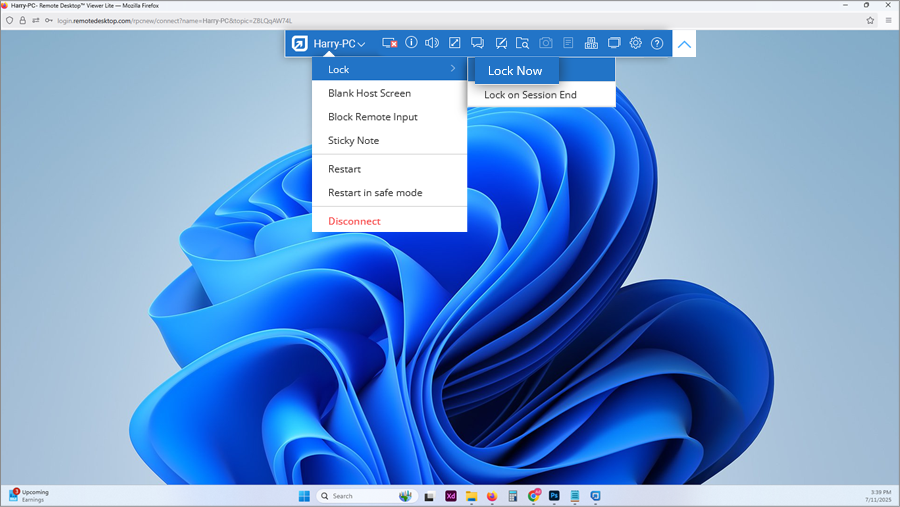Open the settings gear in toolbar

click(x=635, y=43)
